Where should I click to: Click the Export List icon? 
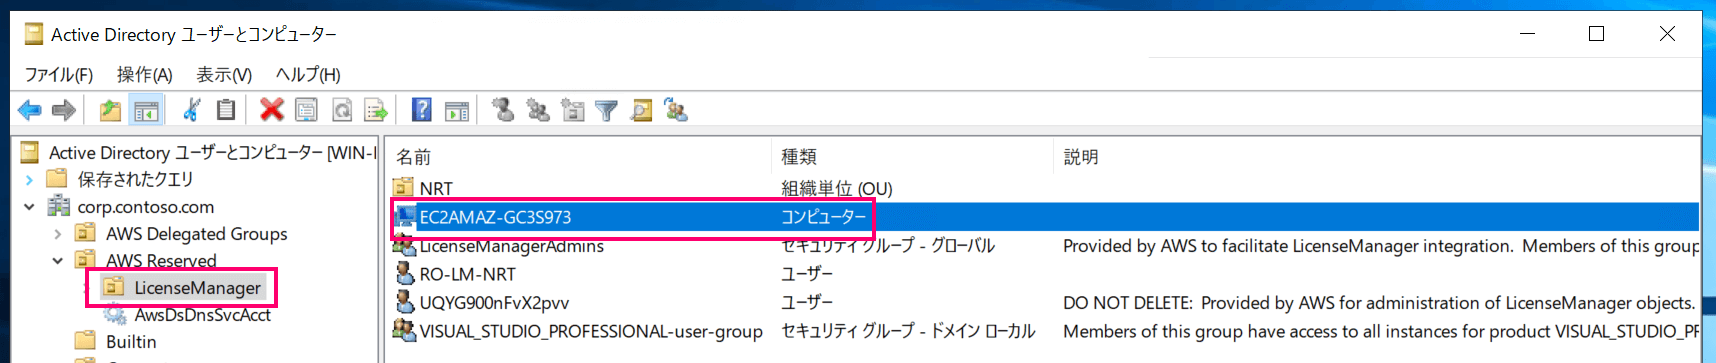tap(376, 110)
